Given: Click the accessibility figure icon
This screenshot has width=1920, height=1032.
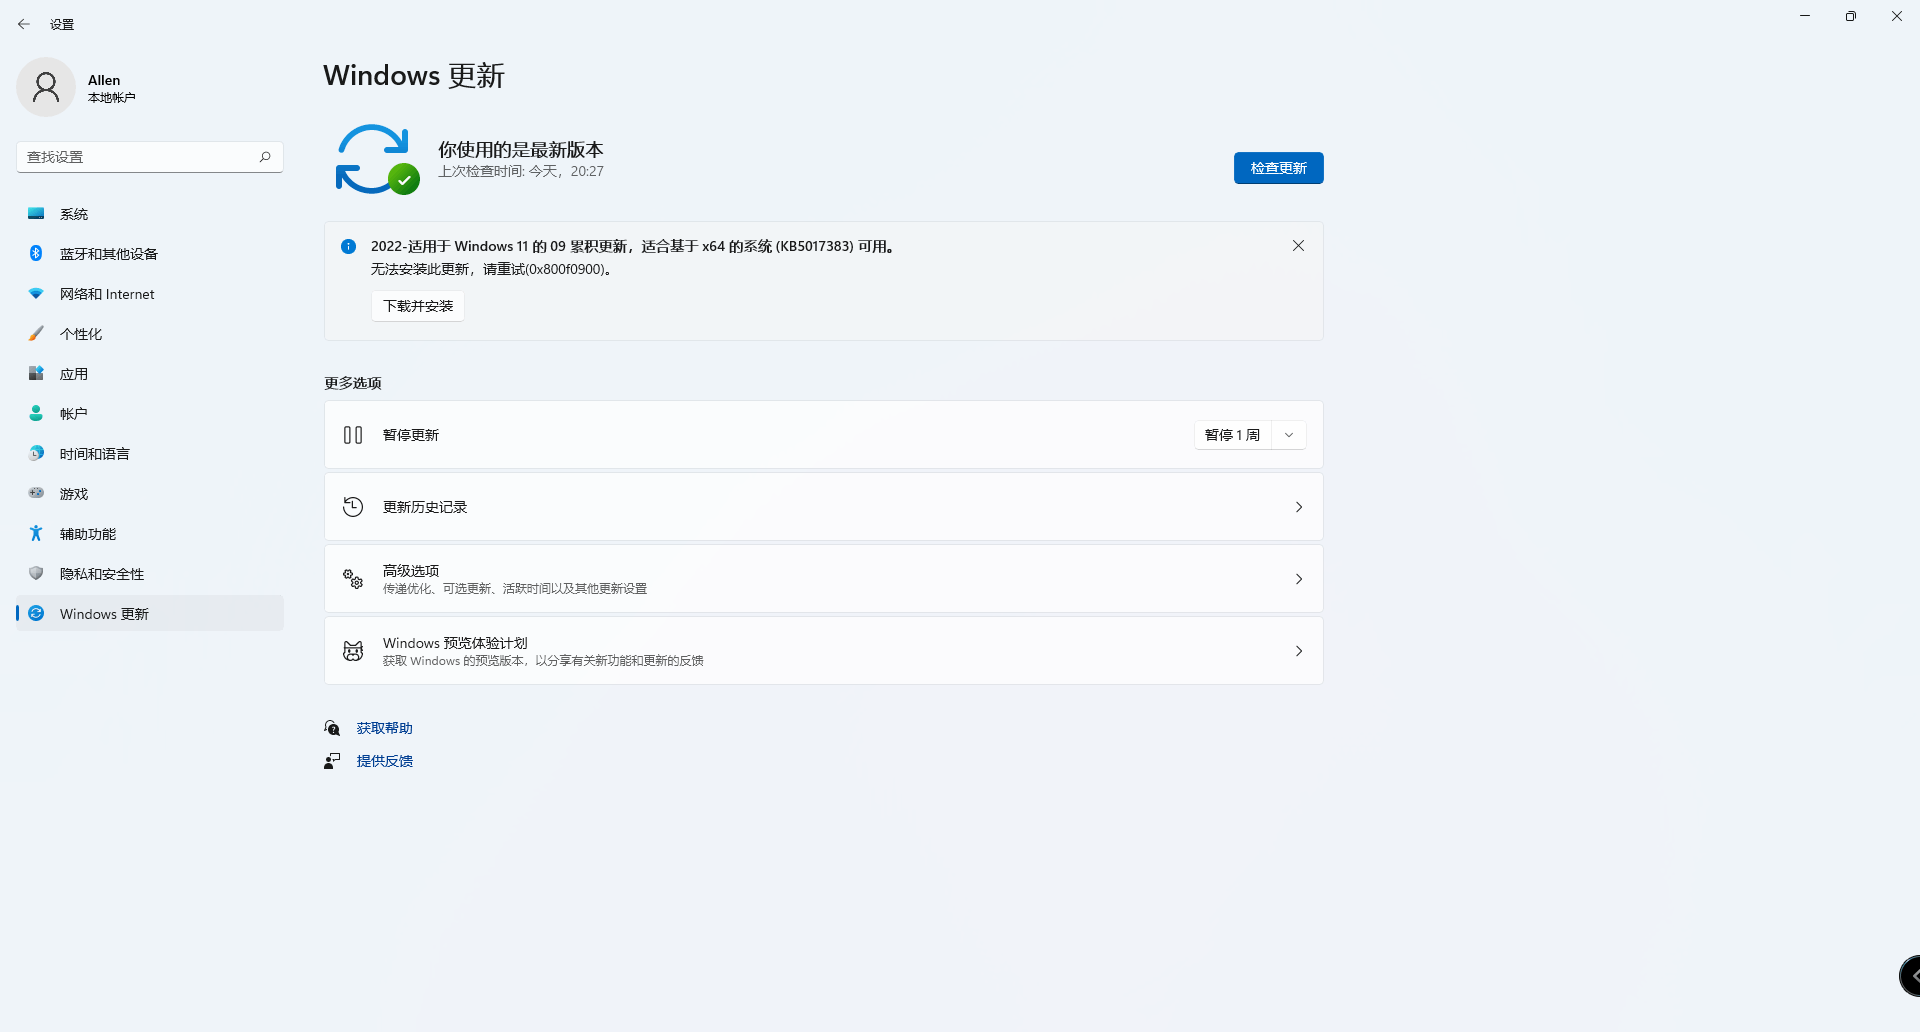Looking at the screenshot, I should [36, 534].
